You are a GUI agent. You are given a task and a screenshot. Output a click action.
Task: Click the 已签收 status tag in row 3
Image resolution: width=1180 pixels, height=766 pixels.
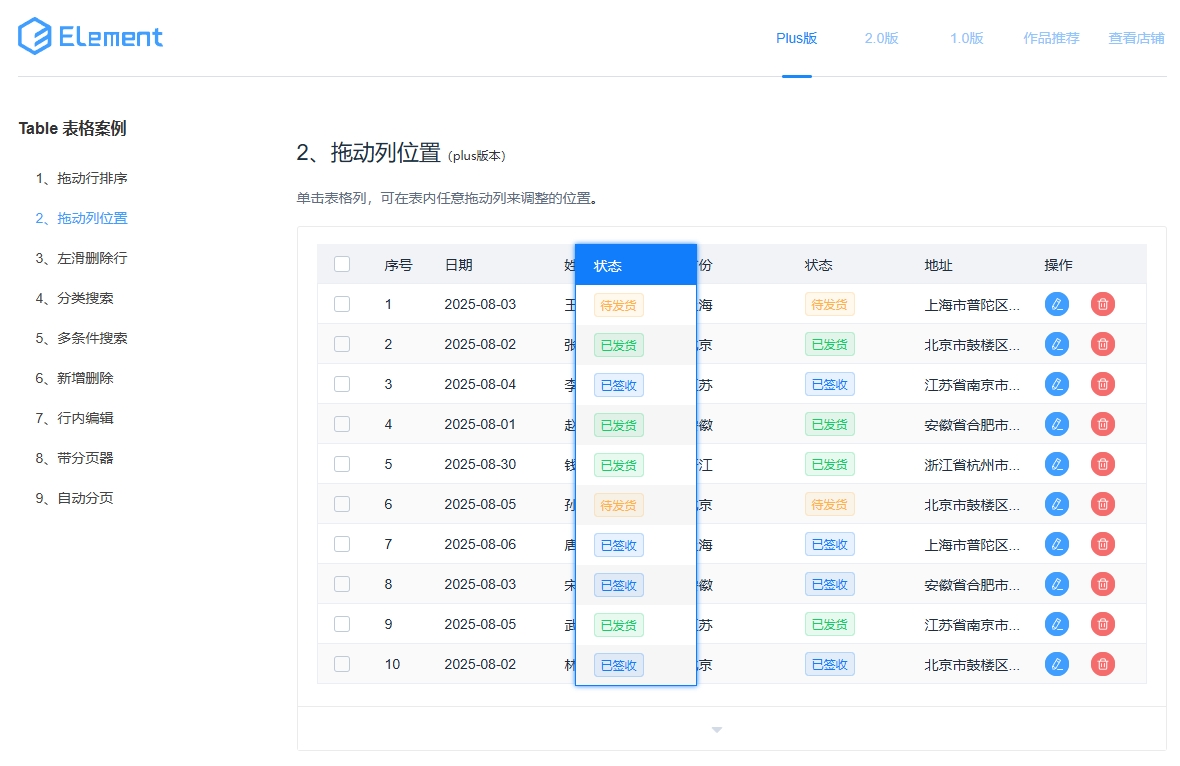click(829, 384)
